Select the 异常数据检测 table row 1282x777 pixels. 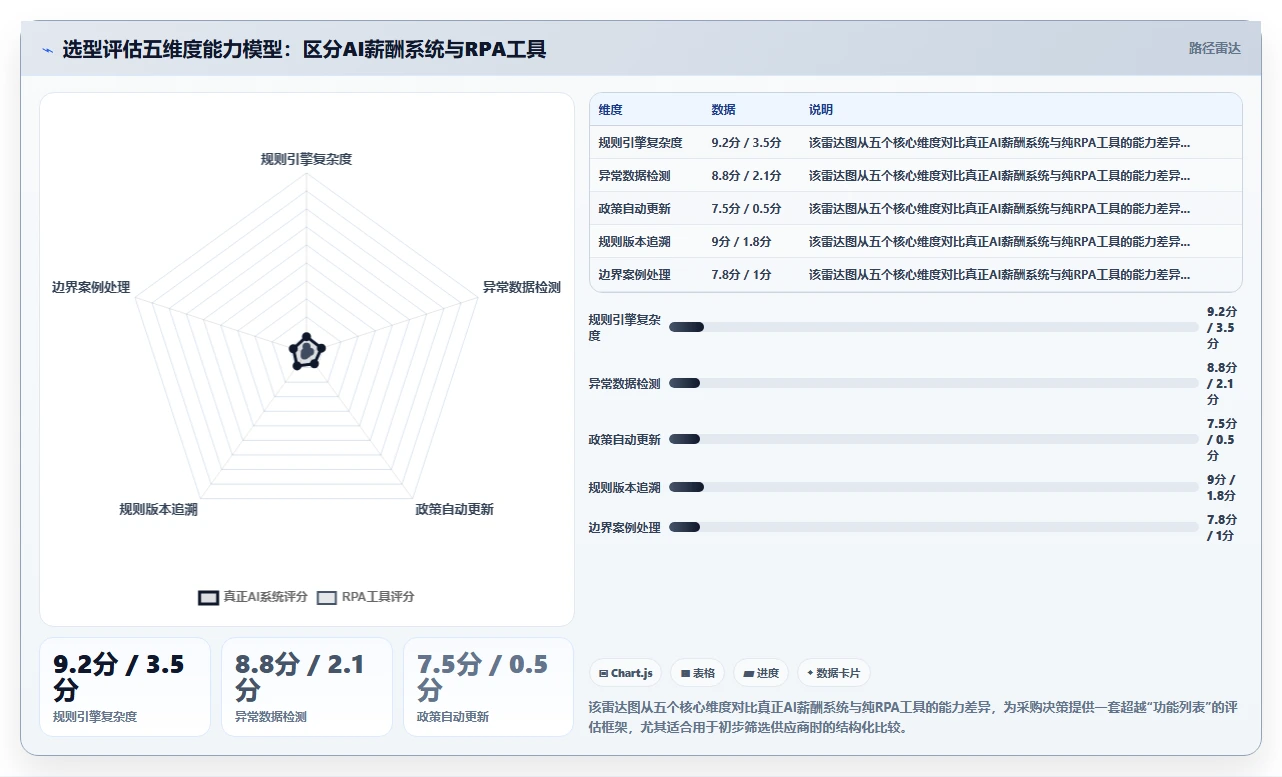click(915, 176)
